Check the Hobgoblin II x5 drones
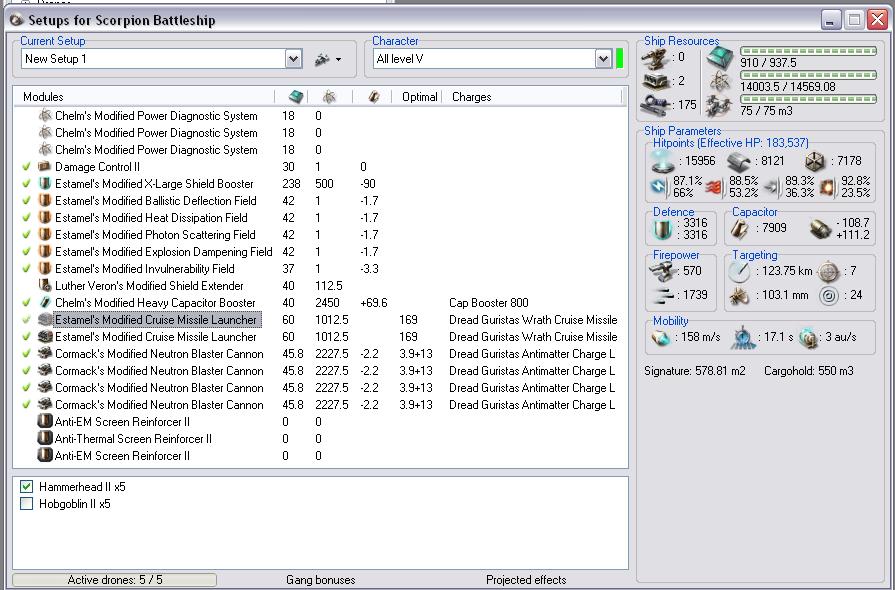 pyautogui.click(x=26, y=504)
